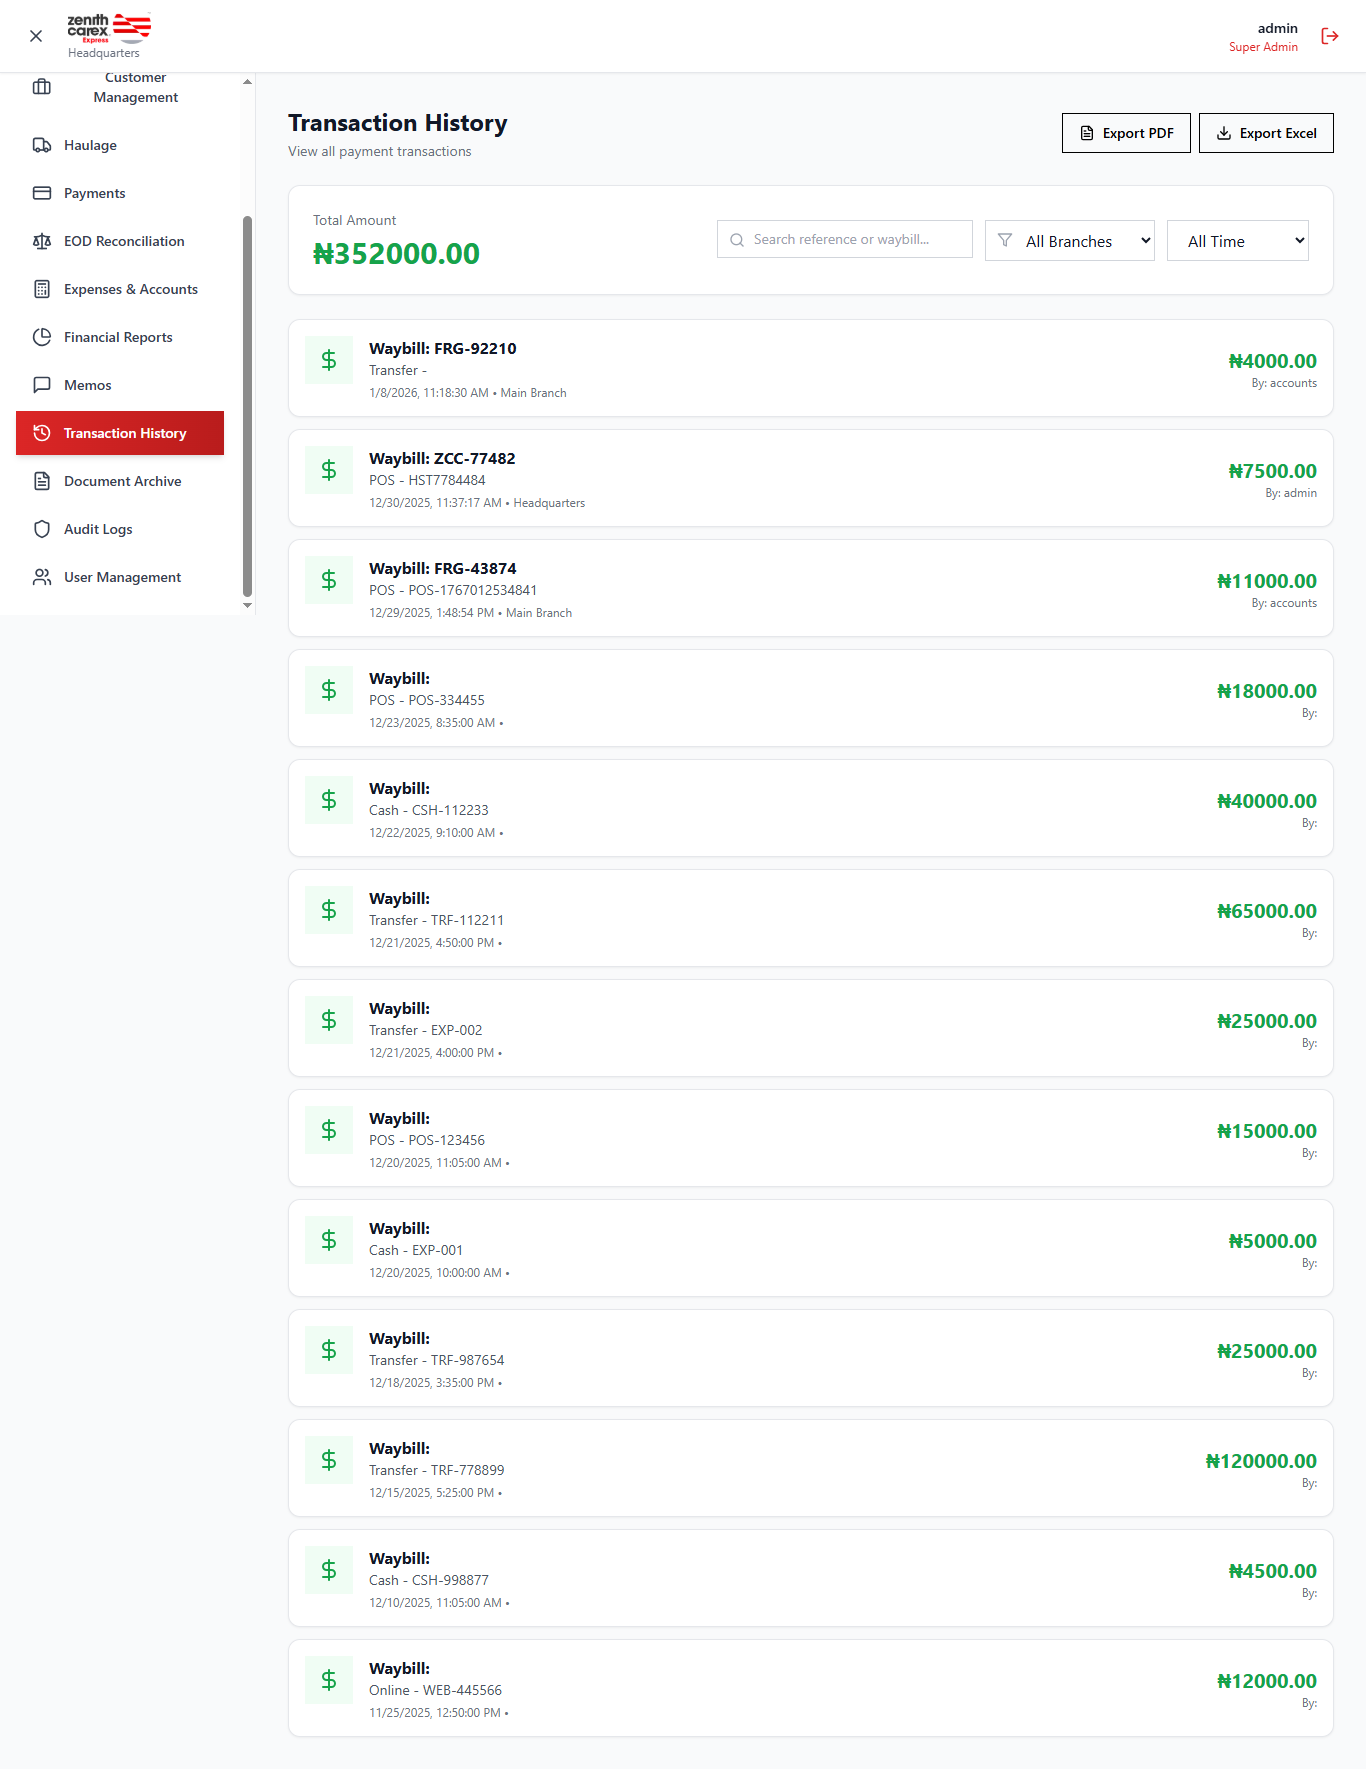This screenshot has height=1769, width=1366.
Task: Close the sidebar with the X icon
Action: point(36,36)
